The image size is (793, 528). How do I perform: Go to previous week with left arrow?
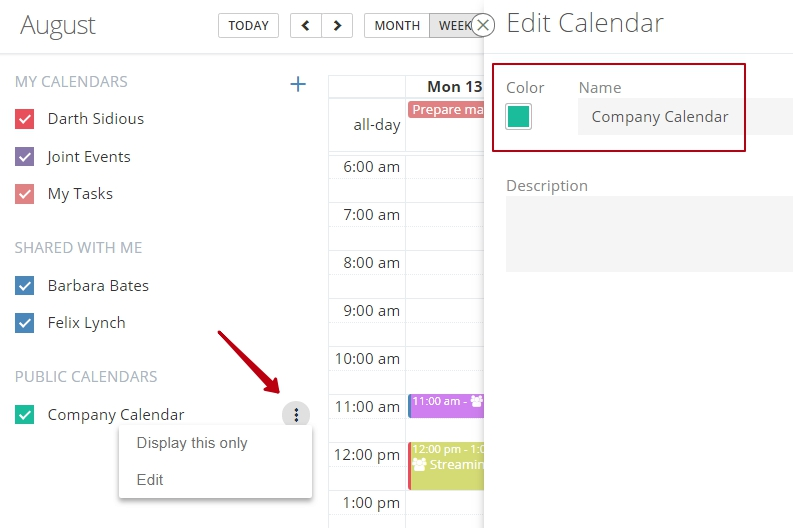pyautogui.click(x=305, y=26)
